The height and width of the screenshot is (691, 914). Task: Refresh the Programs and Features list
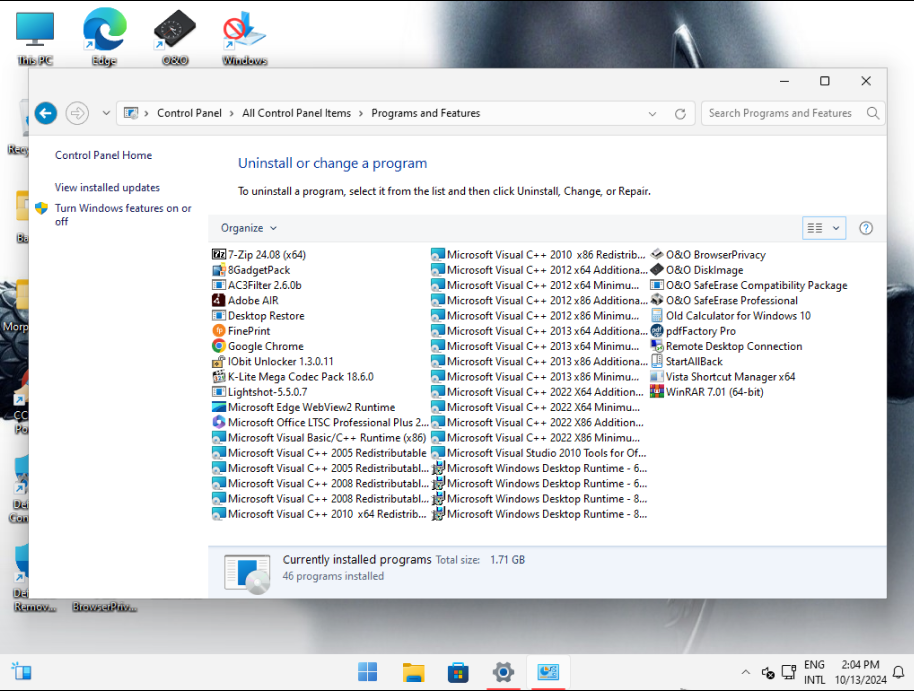[680, 114]
